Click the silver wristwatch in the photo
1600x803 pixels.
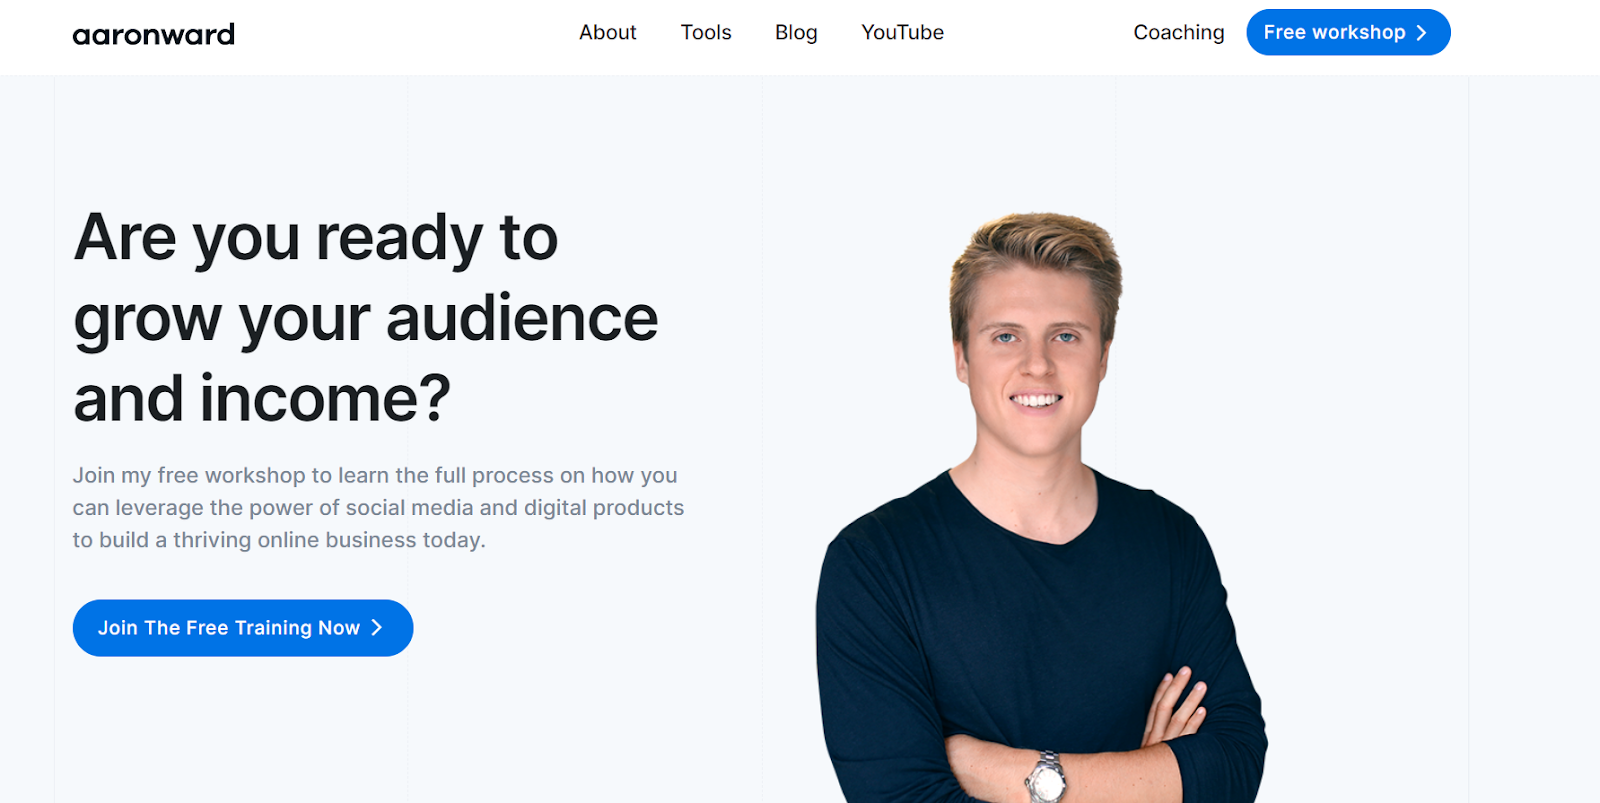click(x=1046, y=778)
